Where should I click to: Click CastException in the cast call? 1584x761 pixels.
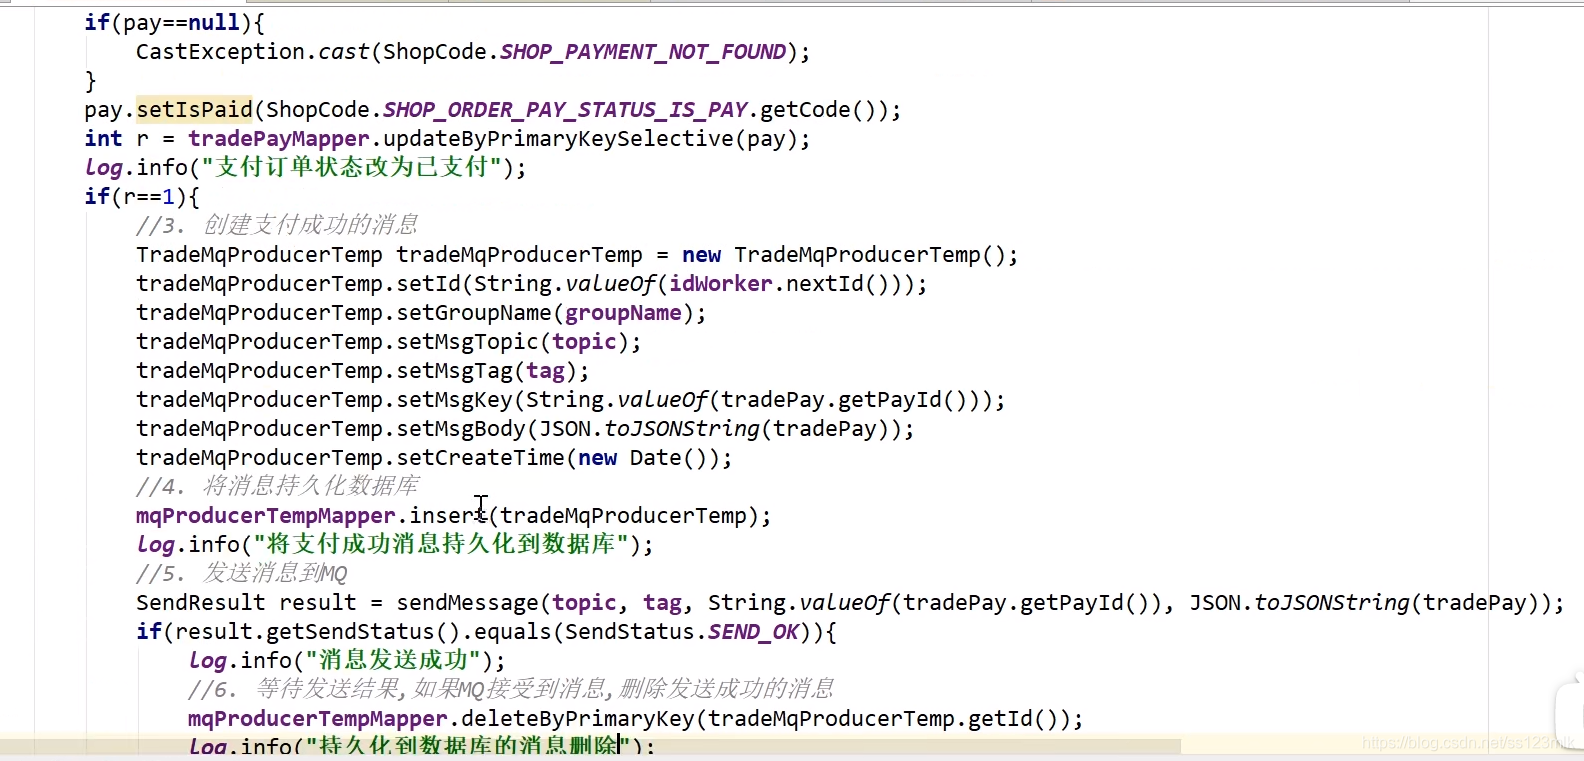point(220,52)
